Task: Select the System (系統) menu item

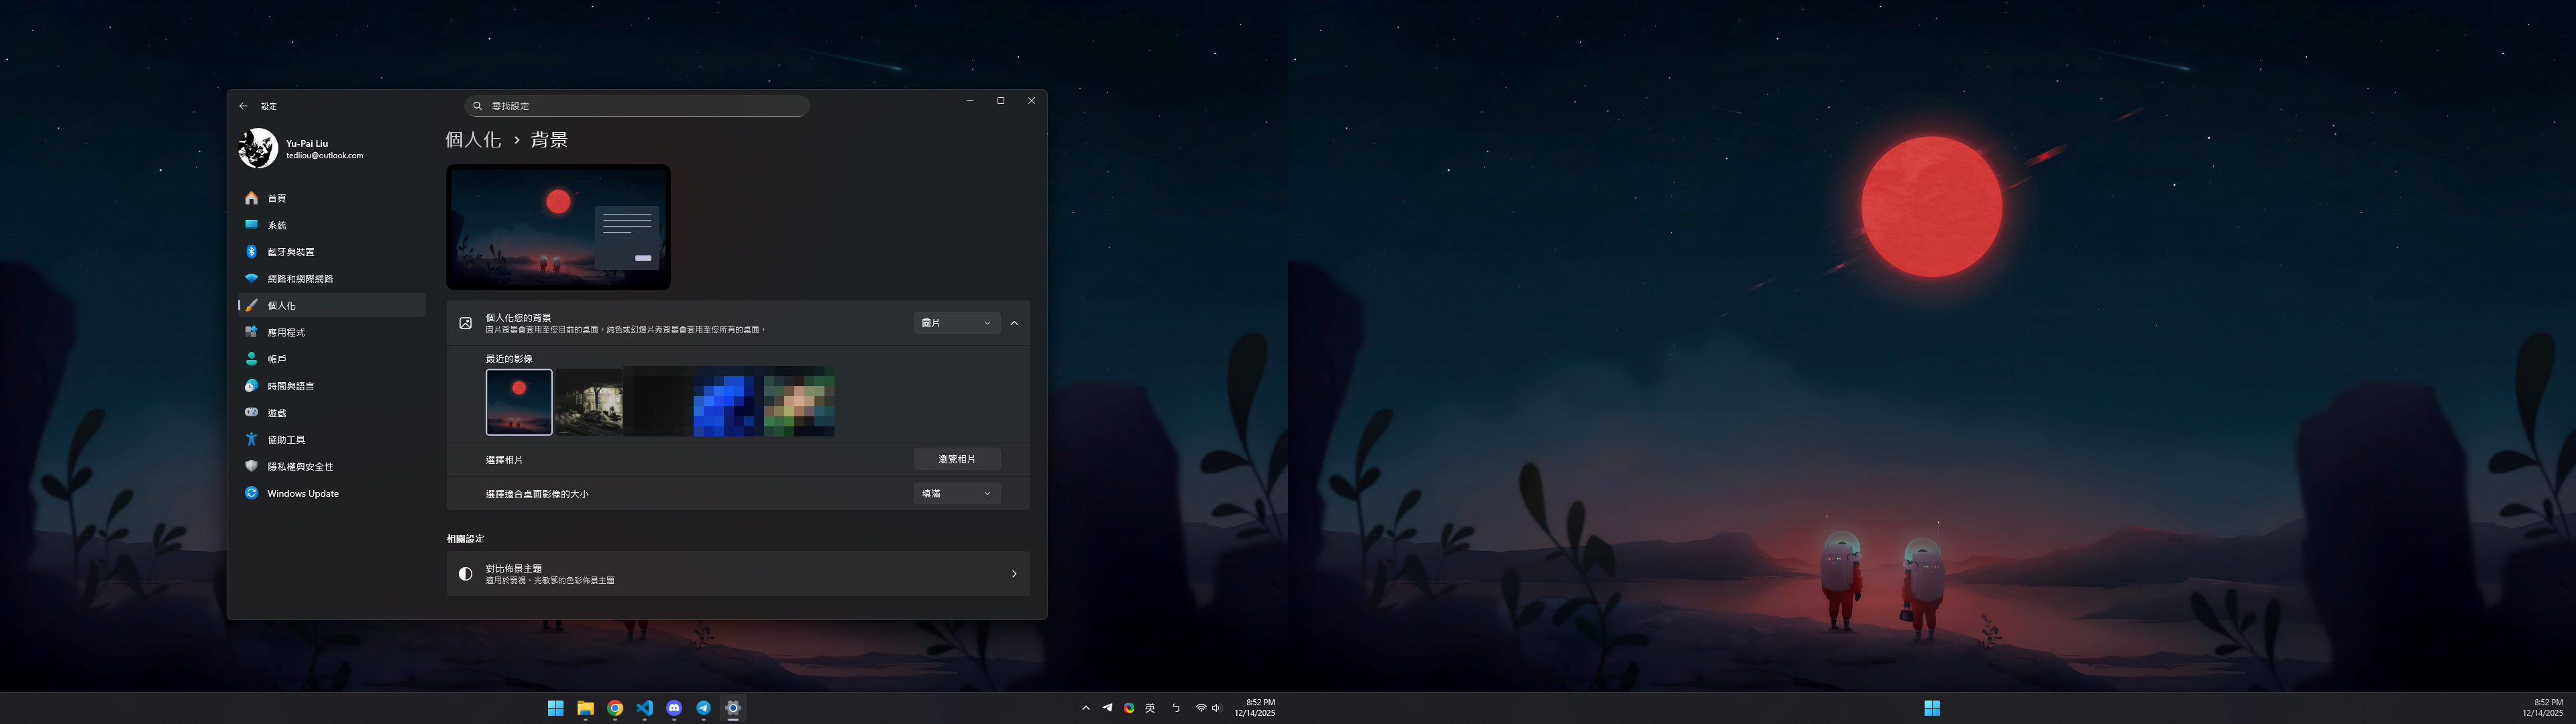Action: [x=277, y=225]
